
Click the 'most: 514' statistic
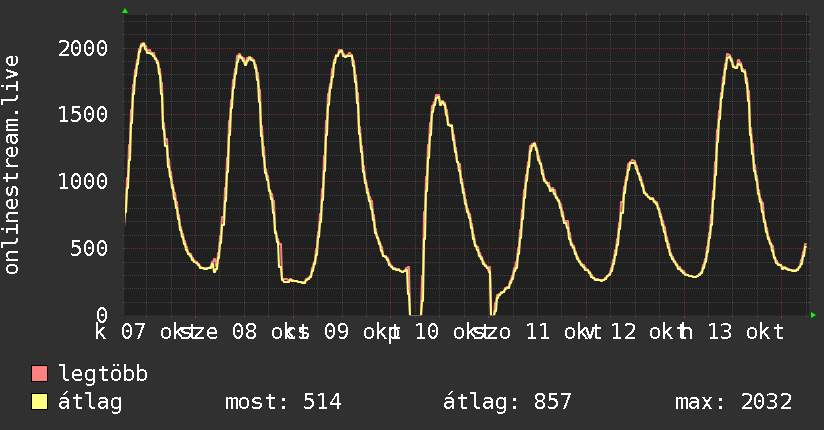[281, 402]
